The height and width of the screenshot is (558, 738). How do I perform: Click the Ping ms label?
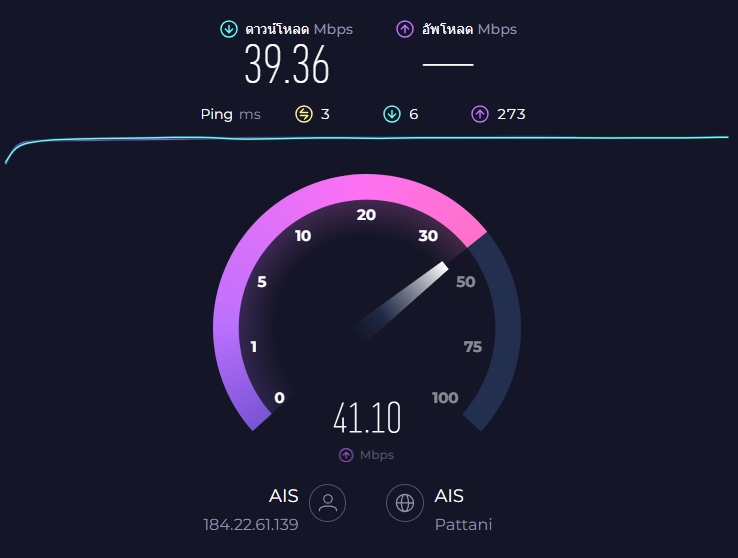231,114
